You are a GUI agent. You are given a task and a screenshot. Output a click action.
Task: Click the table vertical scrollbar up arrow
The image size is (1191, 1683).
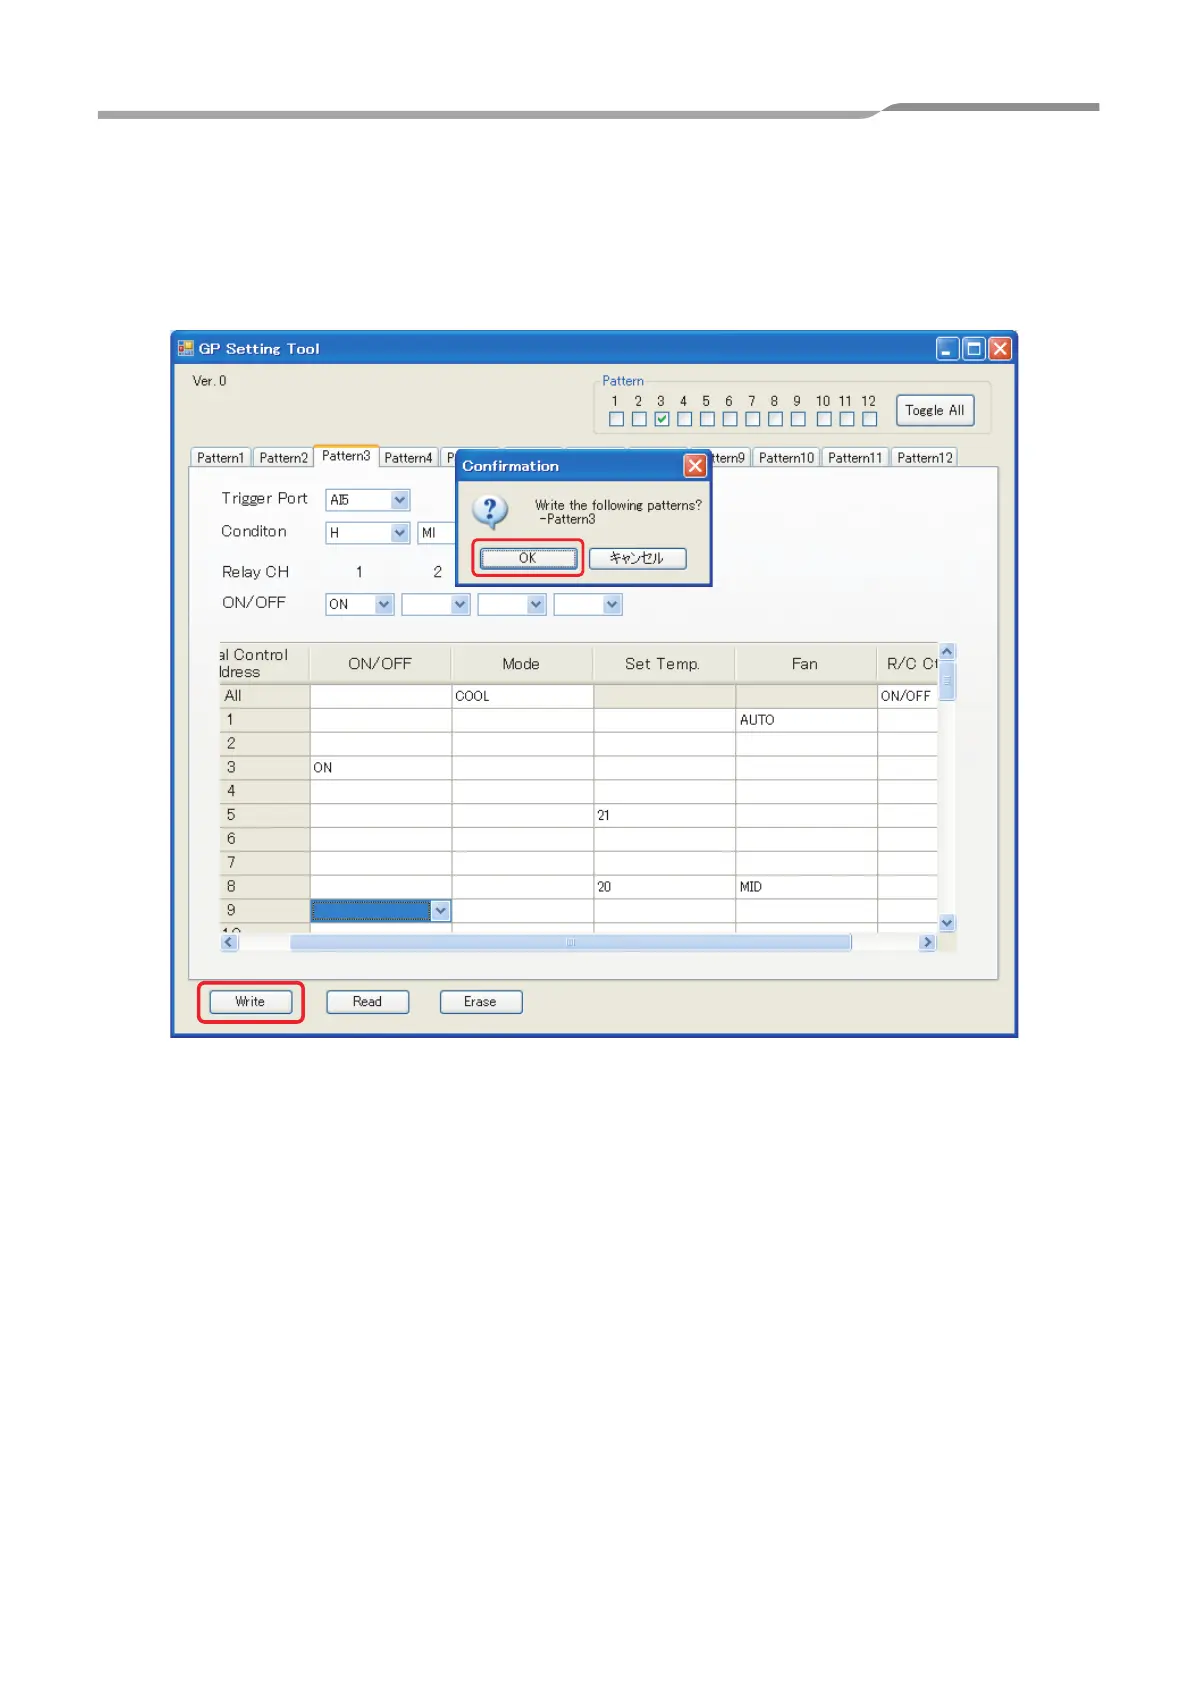pos(947,652)
